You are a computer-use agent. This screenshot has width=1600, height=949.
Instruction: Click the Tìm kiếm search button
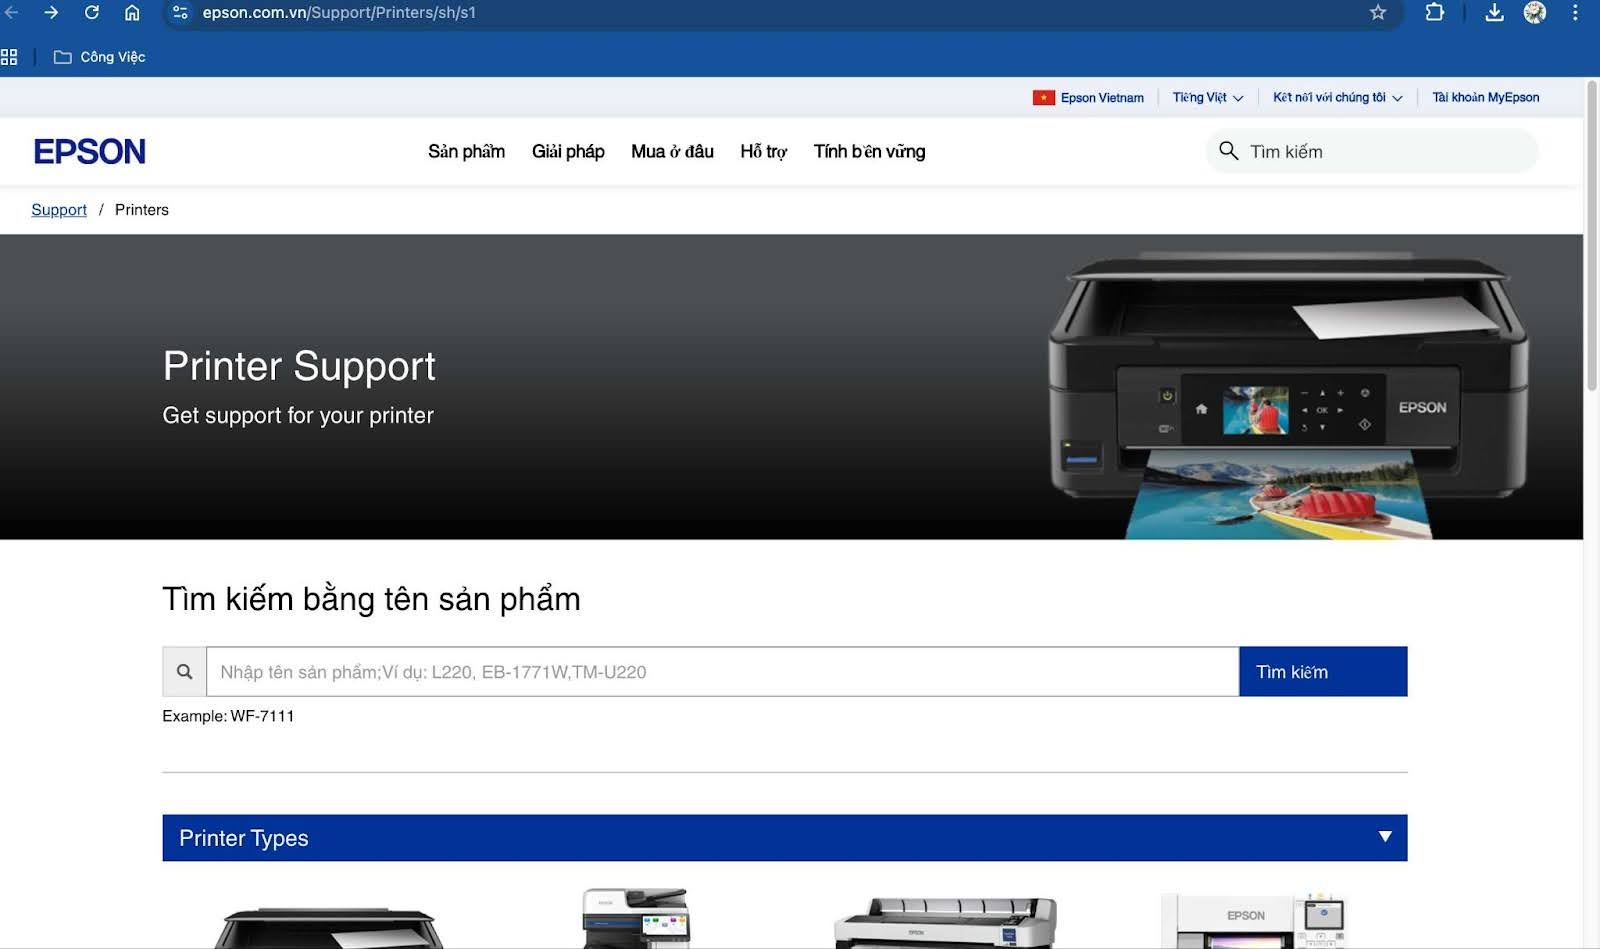[x=1322, y=671]
